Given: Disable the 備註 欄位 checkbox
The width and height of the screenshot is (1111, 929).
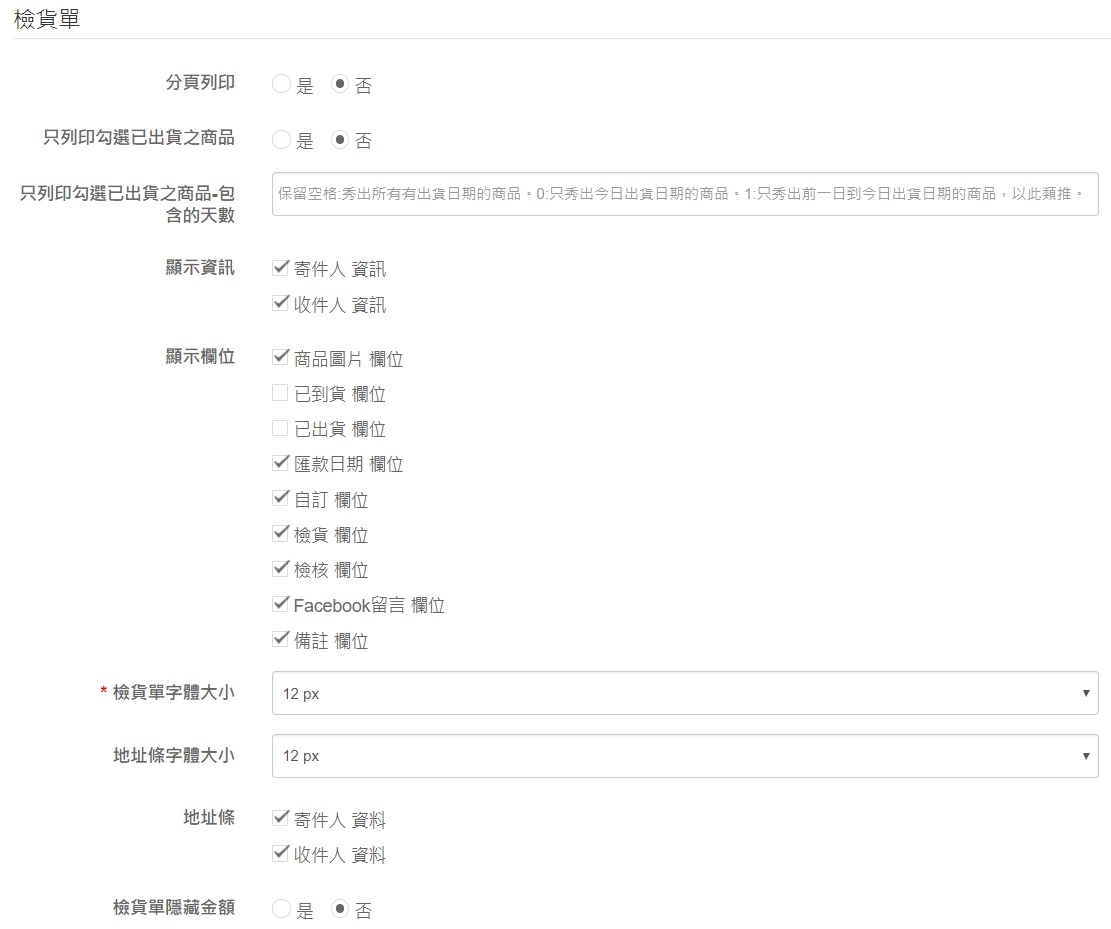Looking at the screenshot, I should point(280,640).
